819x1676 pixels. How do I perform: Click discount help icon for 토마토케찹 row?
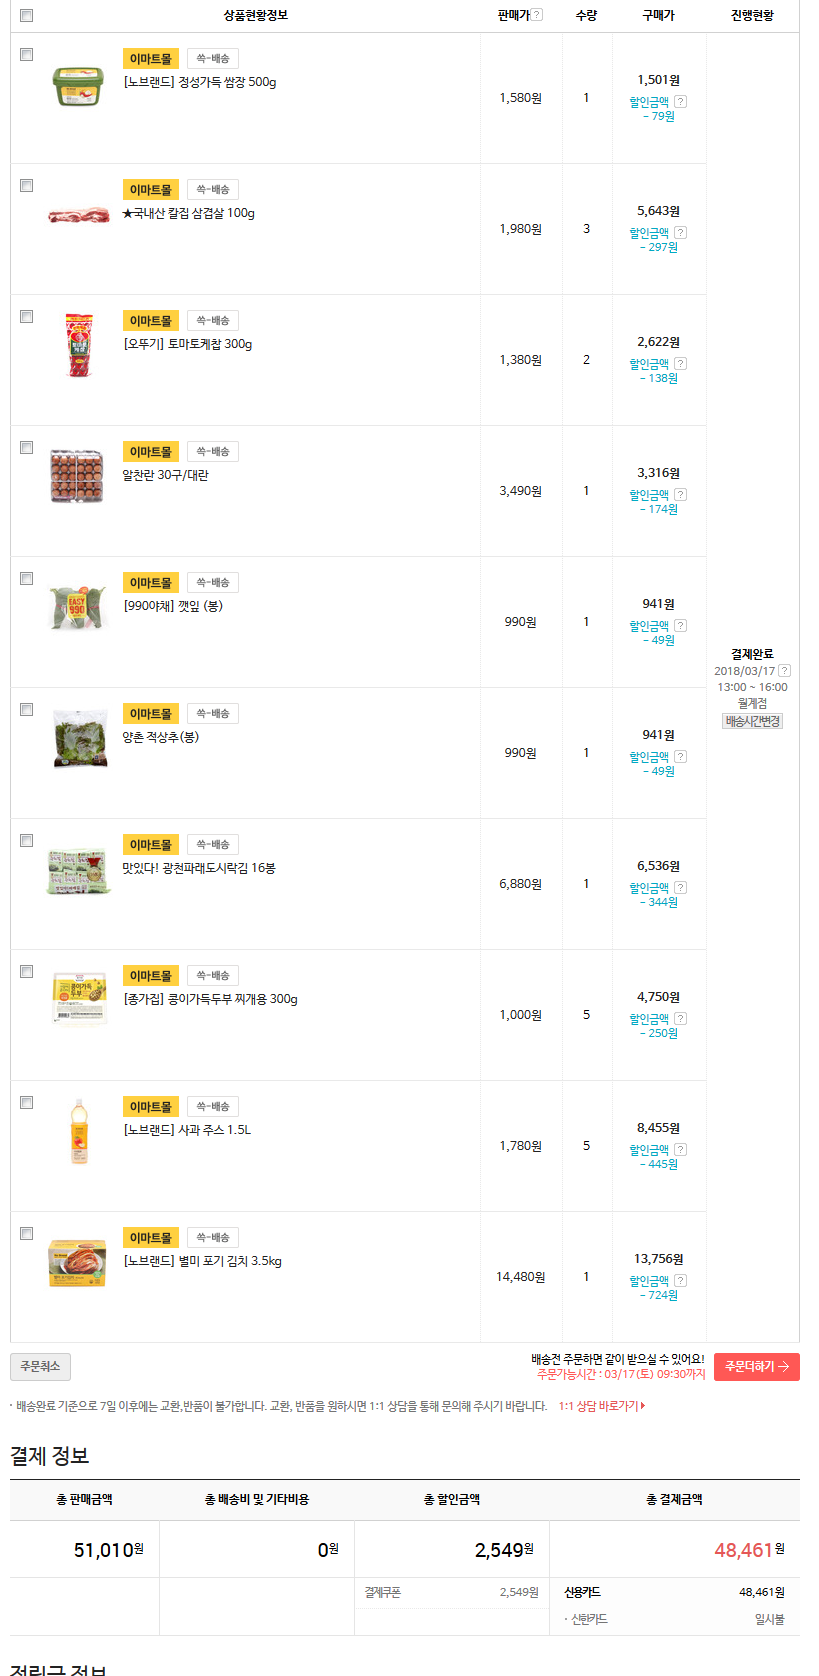pos(680,364)
